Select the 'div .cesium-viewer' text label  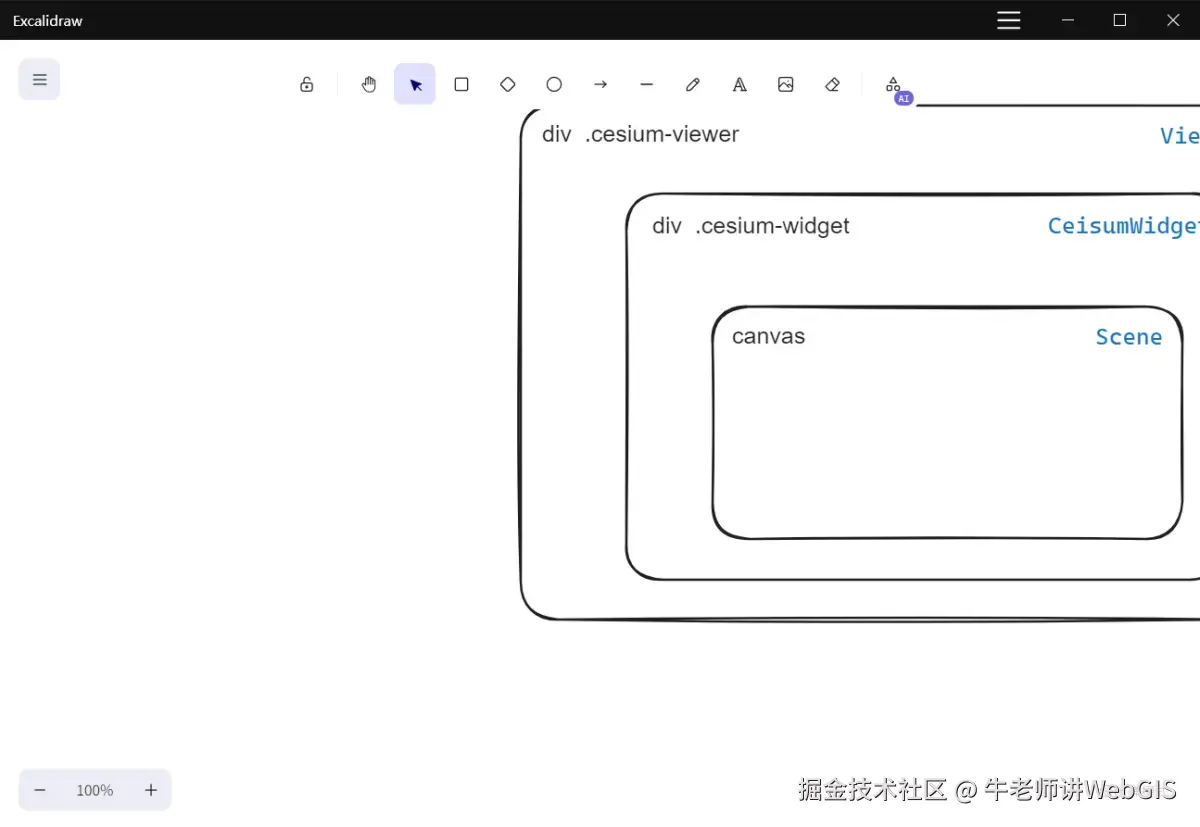coord(640,134)
